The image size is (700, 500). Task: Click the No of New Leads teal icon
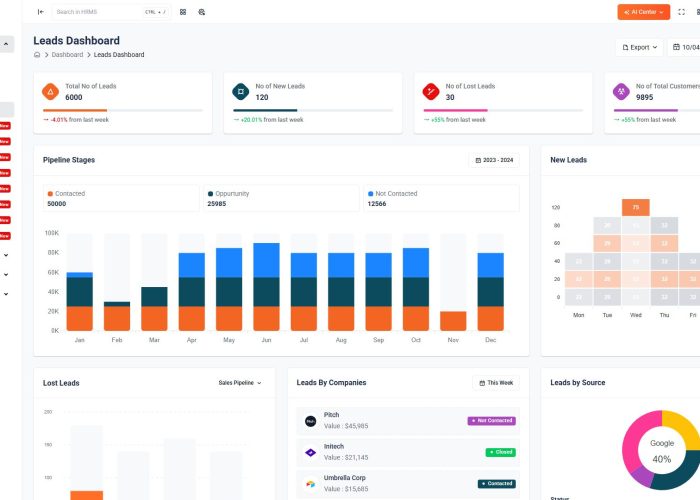point(241,92)
